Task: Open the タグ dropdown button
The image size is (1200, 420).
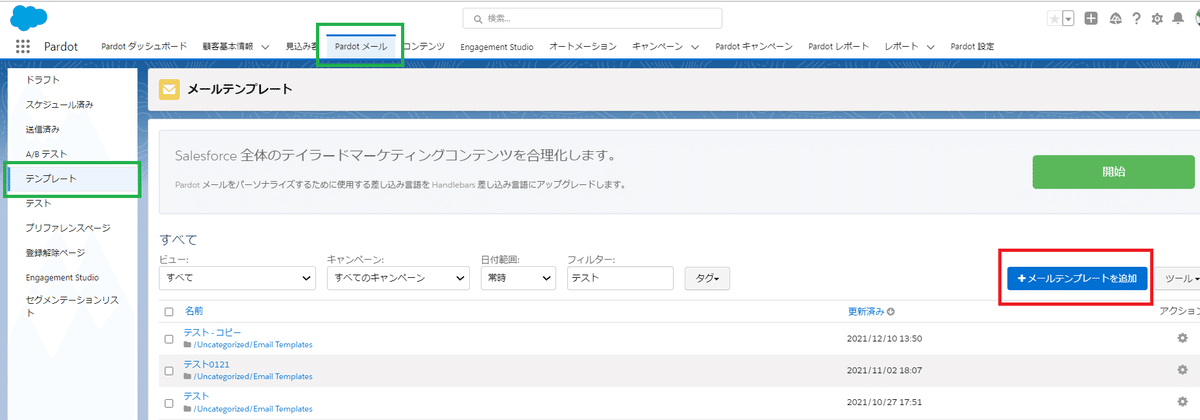Action: [707, 278]
